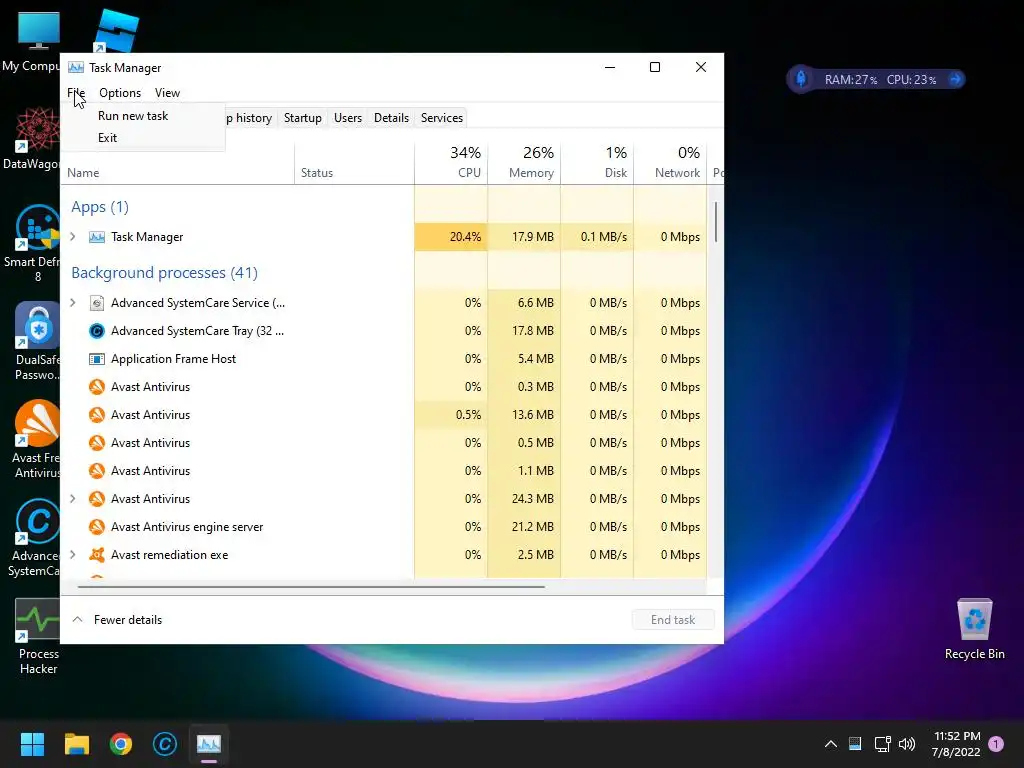Click the Task Manager taskbar icon
This screenshot has width=1024, height=768.
209,744
